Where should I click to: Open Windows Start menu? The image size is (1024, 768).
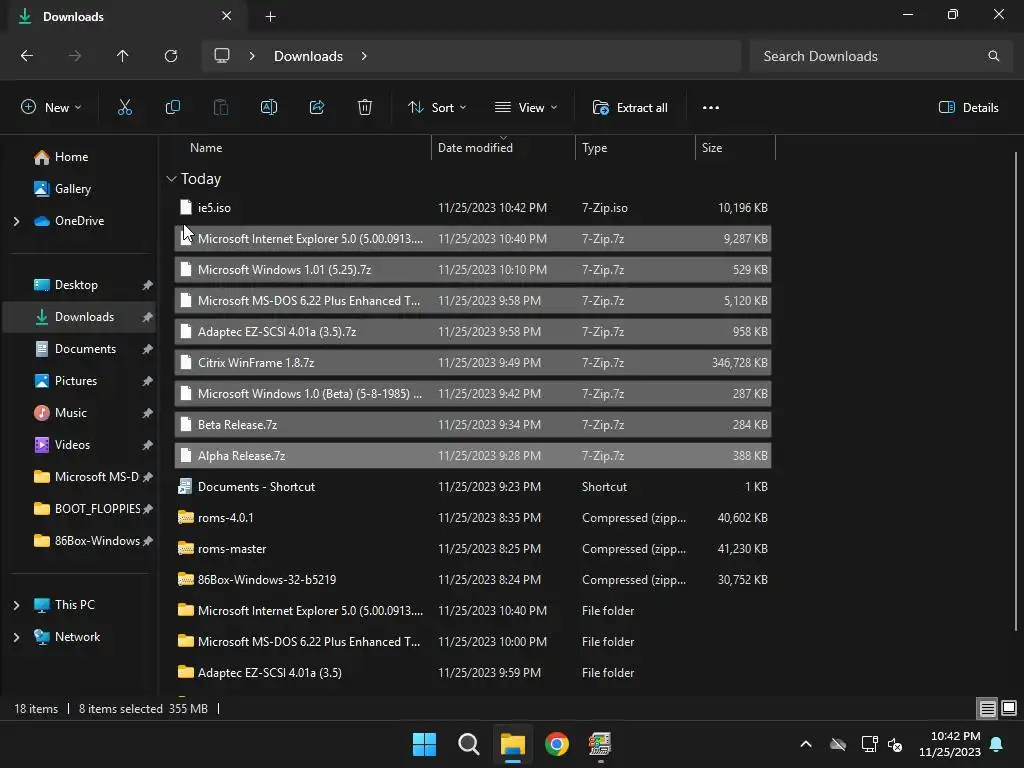(x=424, y=744)
